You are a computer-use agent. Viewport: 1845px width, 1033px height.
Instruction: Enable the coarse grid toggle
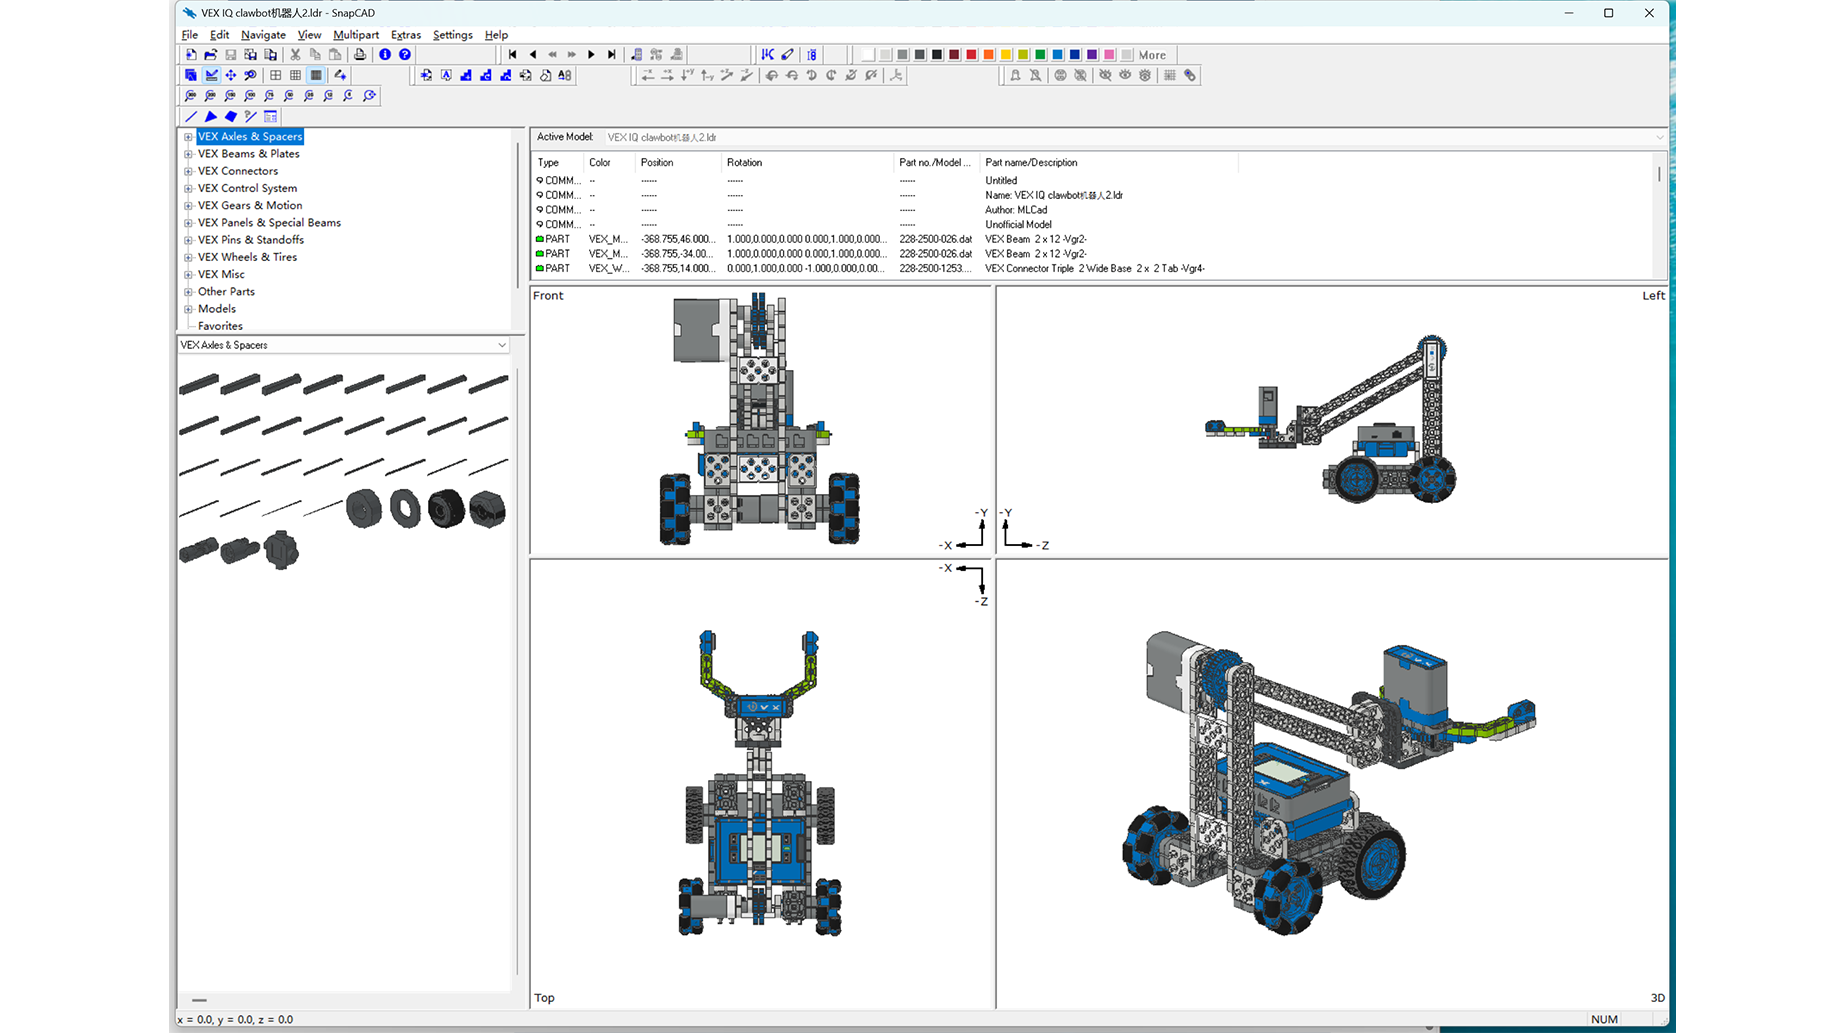(x=276, y=75)
